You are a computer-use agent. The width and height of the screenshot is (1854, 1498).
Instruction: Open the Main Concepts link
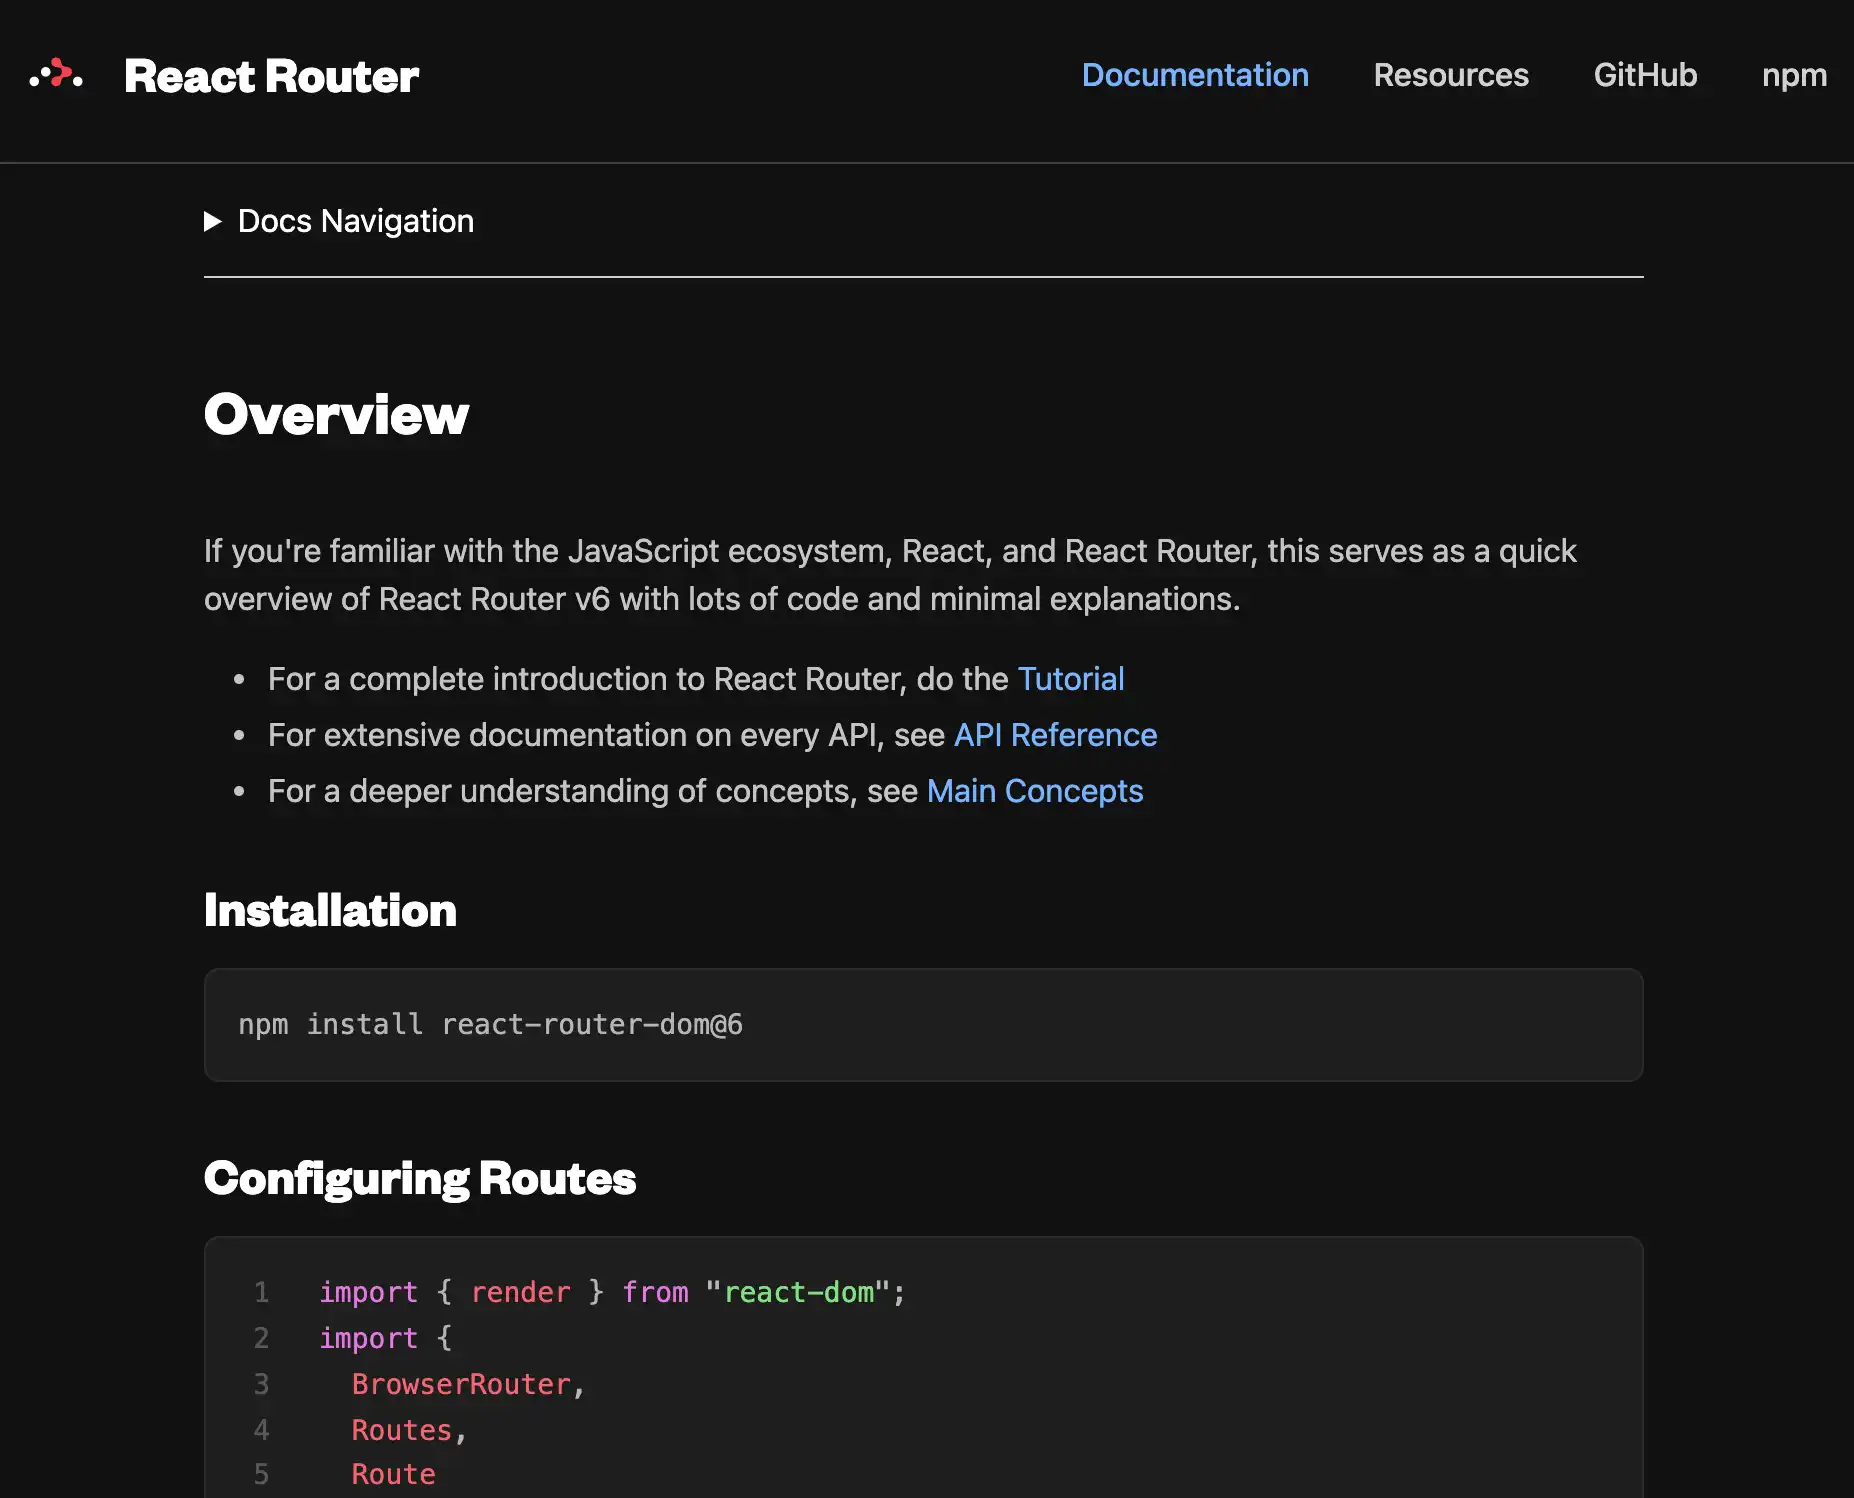coord(1035,791)
